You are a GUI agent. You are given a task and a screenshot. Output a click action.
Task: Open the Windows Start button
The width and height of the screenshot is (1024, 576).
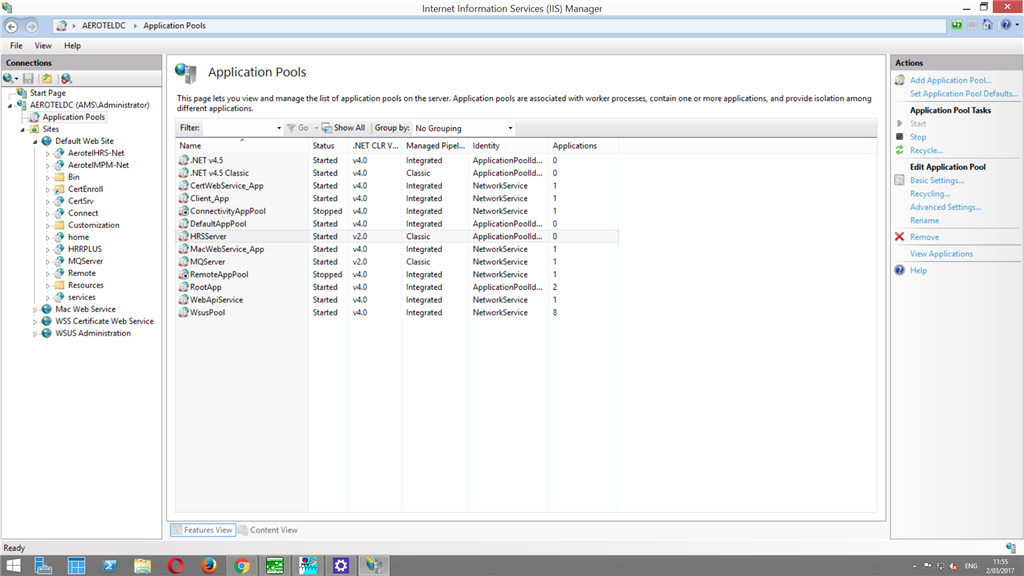[12, 566]
